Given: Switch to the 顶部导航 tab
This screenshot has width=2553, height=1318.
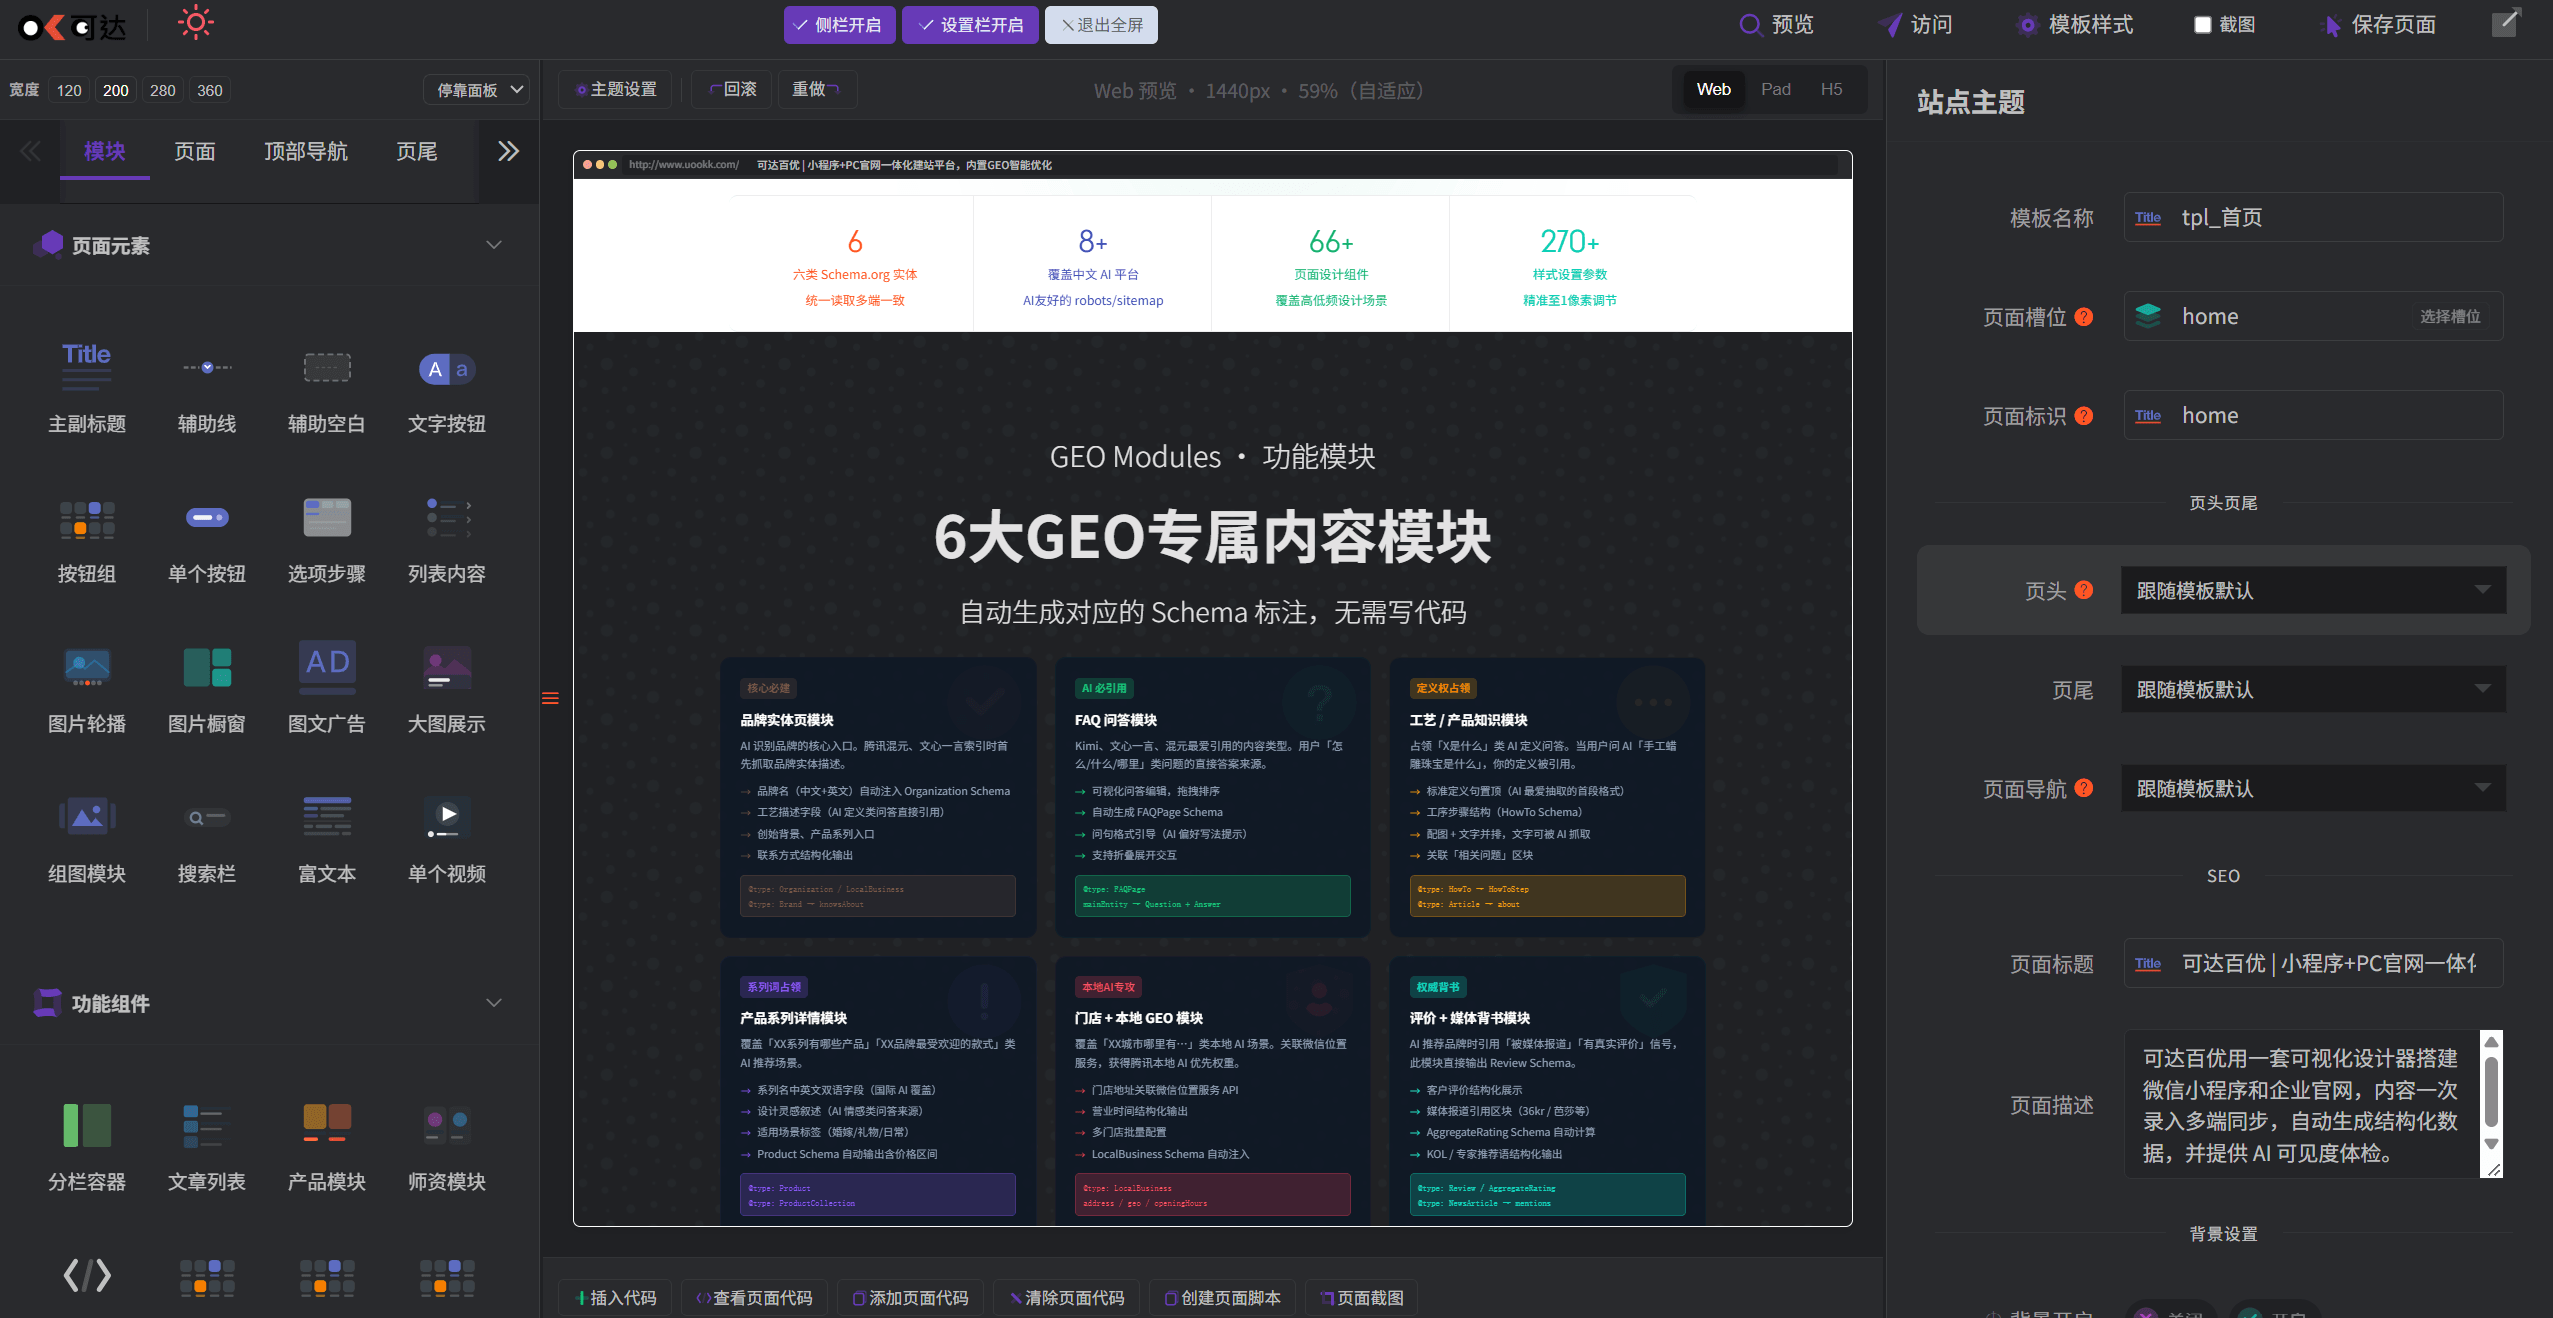Looking at the screenshot, I should 306,151.
